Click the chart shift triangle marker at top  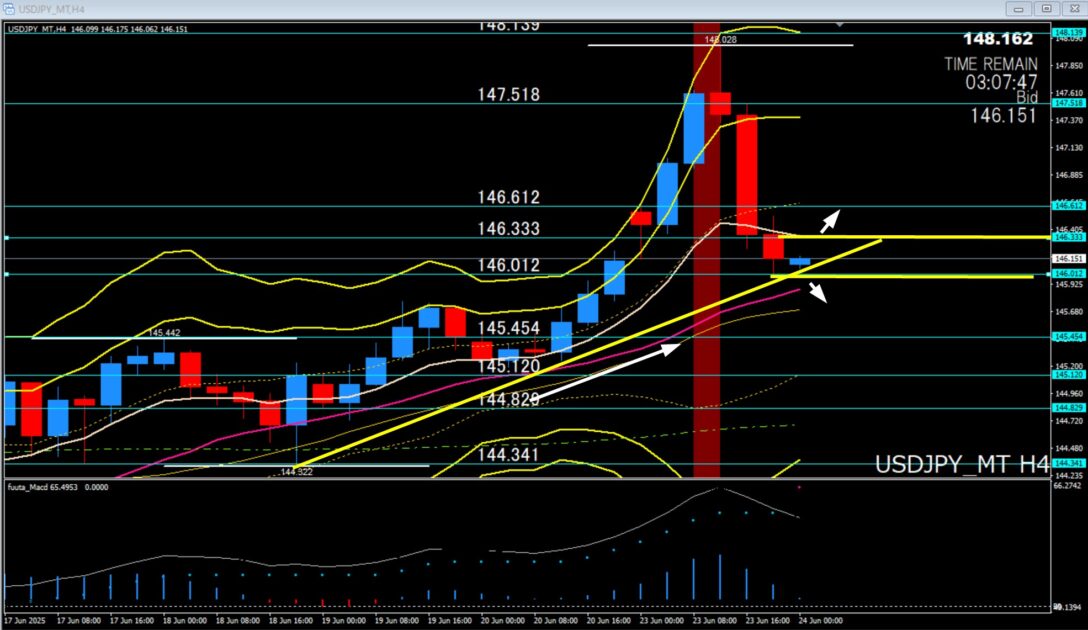click(840, 23)
